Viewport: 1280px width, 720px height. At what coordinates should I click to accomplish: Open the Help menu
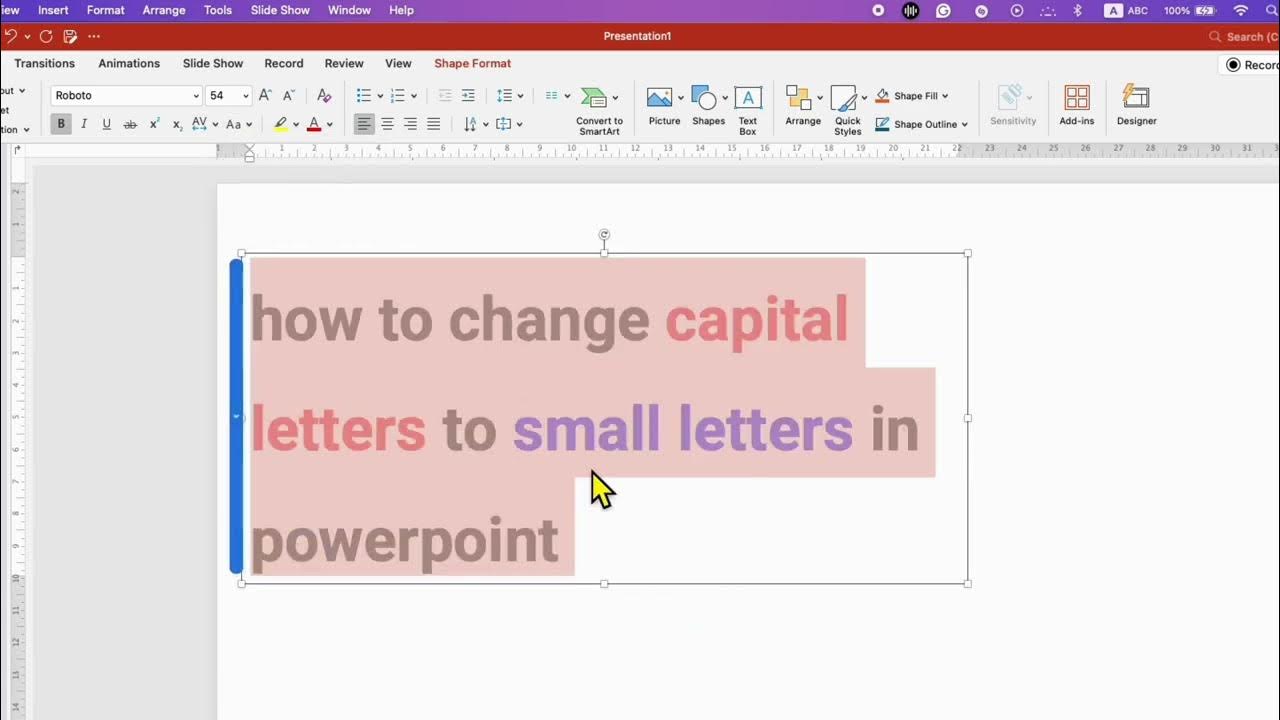(401, 10)
